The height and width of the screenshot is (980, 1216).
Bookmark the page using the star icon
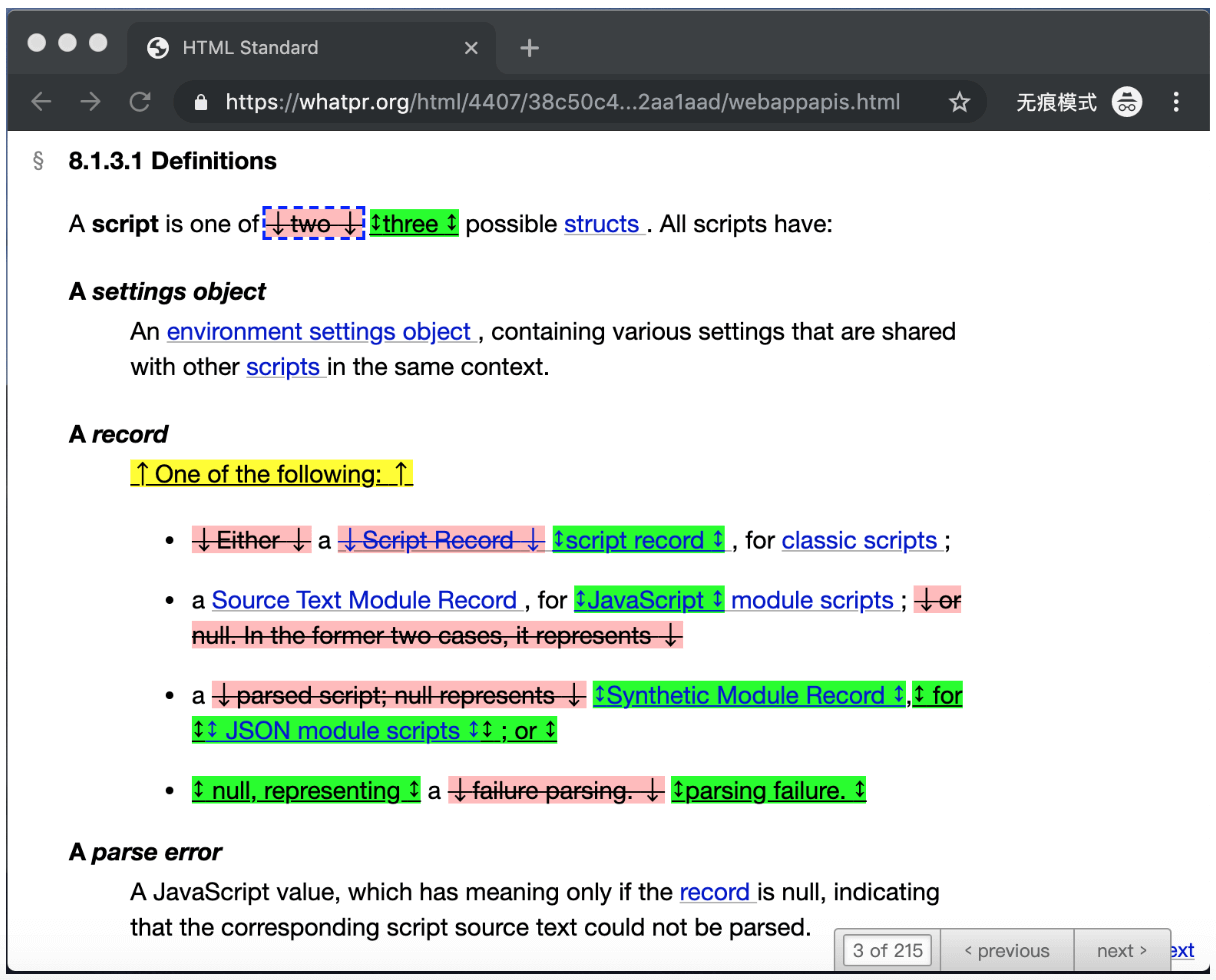[x=959, y=101]
